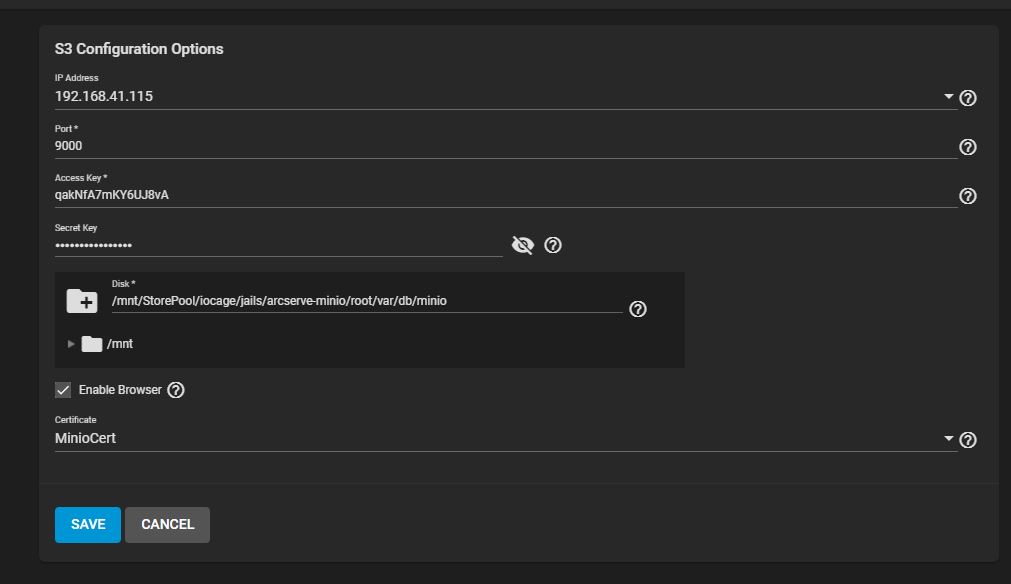The height and width of the screenshot is (584, 1011).
Task: Click into the Port field showing 9000
Action: (x=506, y=146)
